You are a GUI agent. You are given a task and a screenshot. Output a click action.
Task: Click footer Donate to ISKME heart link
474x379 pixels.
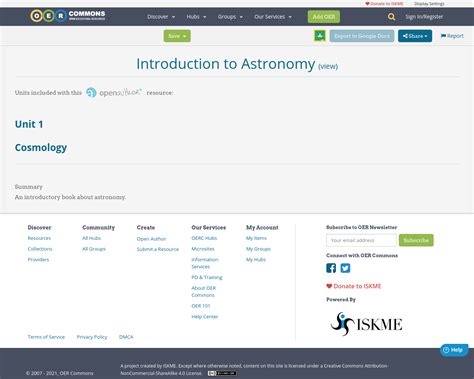coord(354,286)
